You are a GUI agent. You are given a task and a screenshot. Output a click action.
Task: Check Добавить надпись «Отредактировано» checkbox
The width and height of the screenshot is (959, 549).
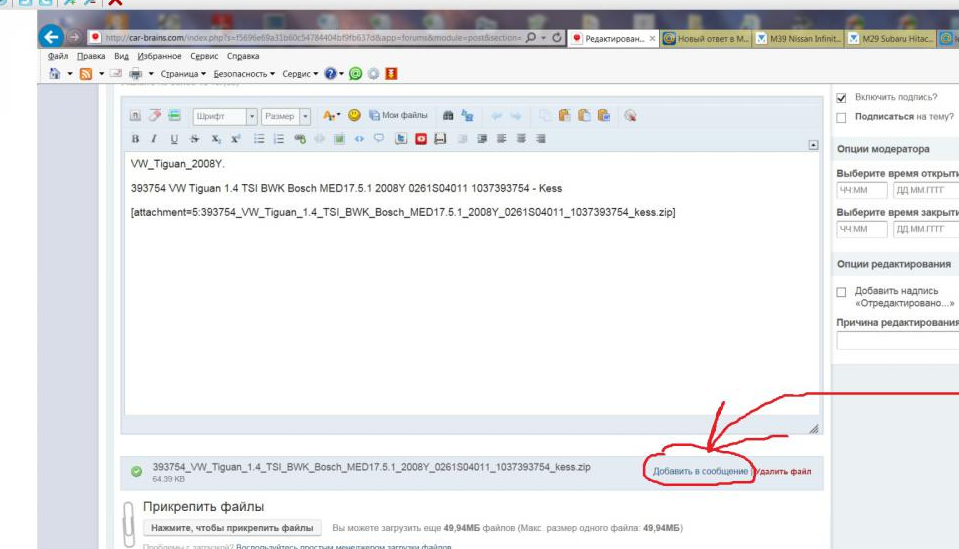842,292
